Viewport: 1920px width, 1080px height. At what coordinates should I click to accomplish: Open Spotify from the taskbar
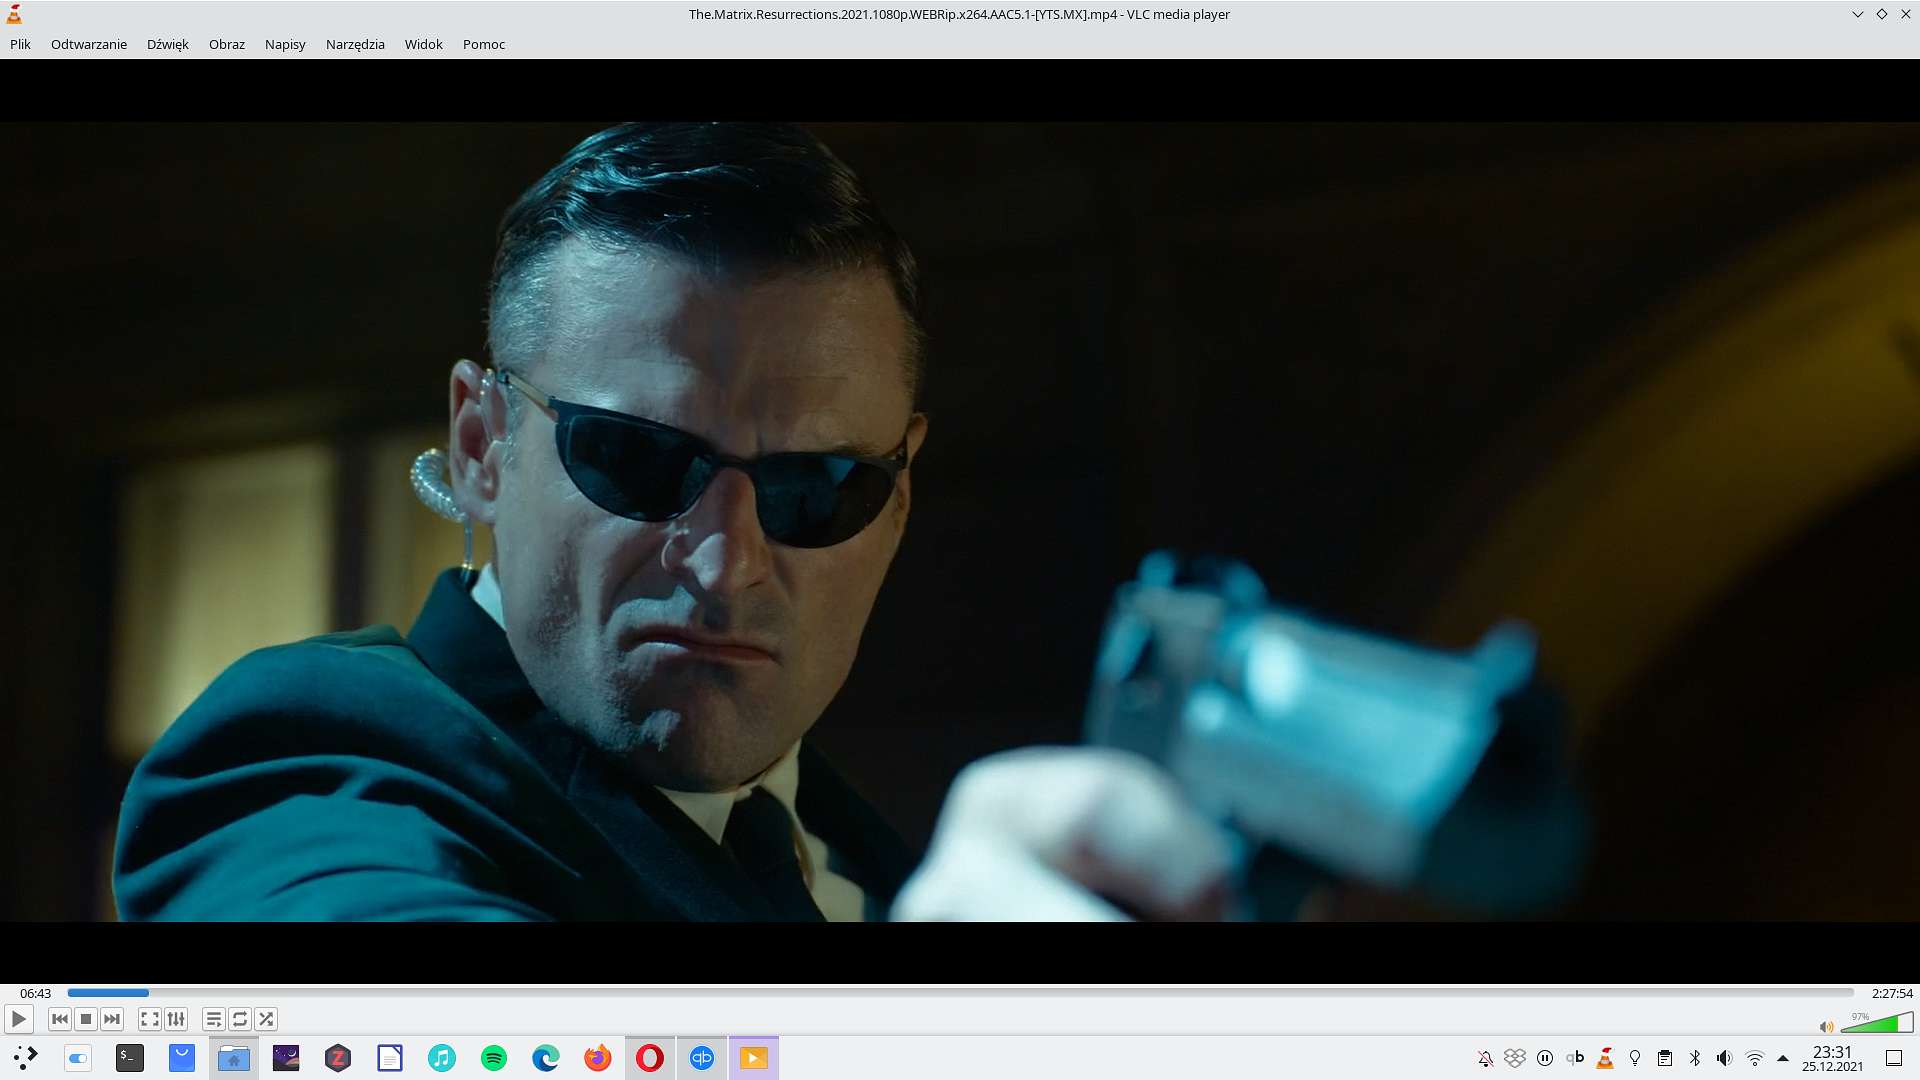494,1058
